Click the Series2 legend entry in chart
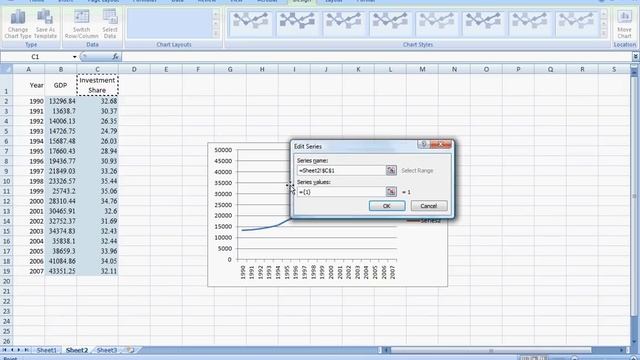 point(424,221)
